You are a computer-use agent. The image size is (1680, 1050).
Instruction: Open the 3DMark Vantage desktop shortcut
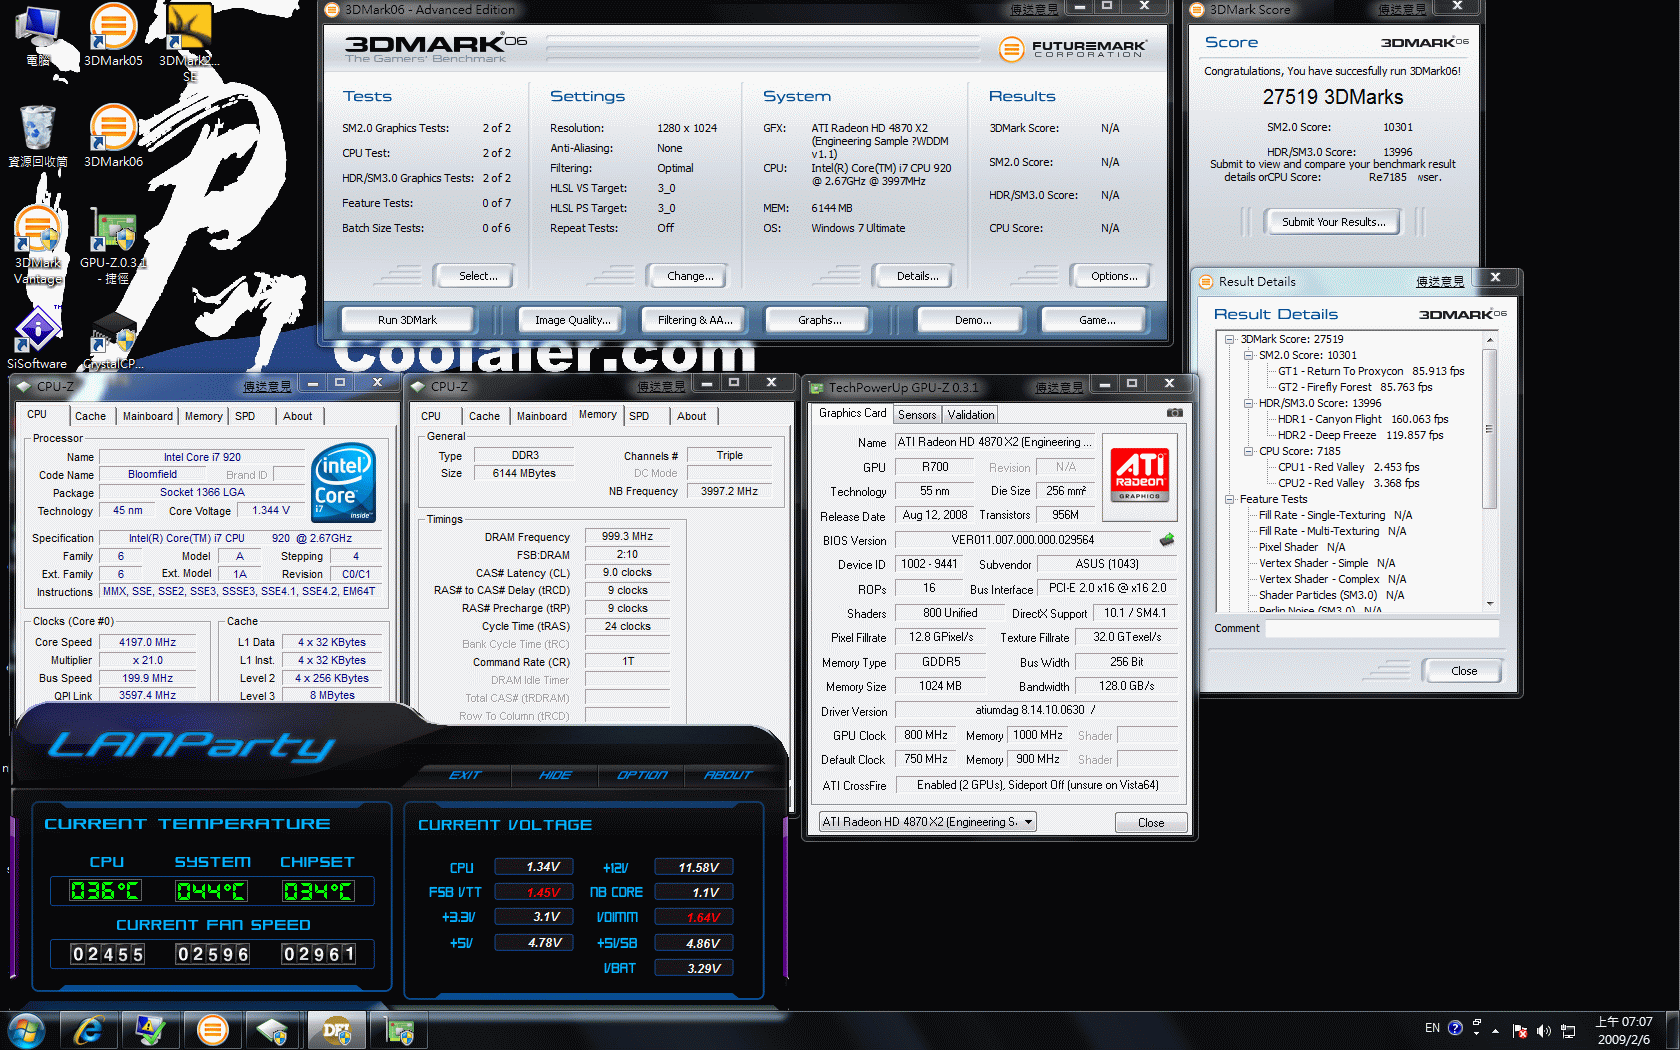tap(38, 245)
